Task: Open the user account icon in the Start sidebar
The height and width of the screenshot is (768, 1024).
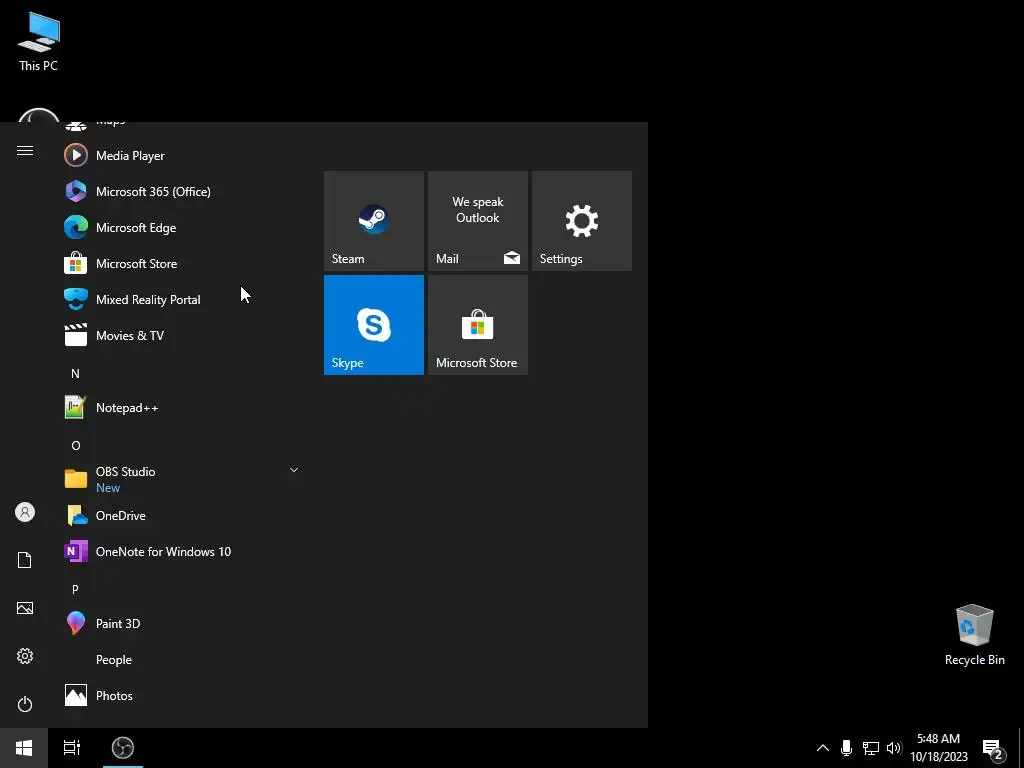Action: pyautogui.click(x=25, y=512)
